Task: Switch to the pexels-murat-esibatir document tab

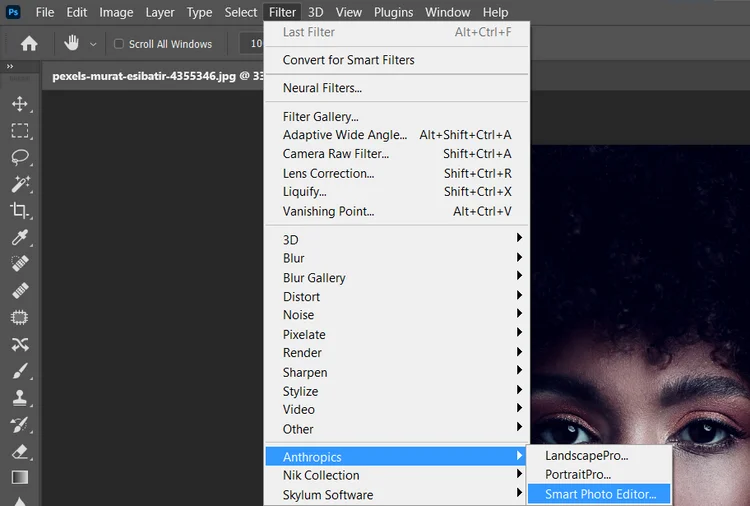Action: (150, 75)
